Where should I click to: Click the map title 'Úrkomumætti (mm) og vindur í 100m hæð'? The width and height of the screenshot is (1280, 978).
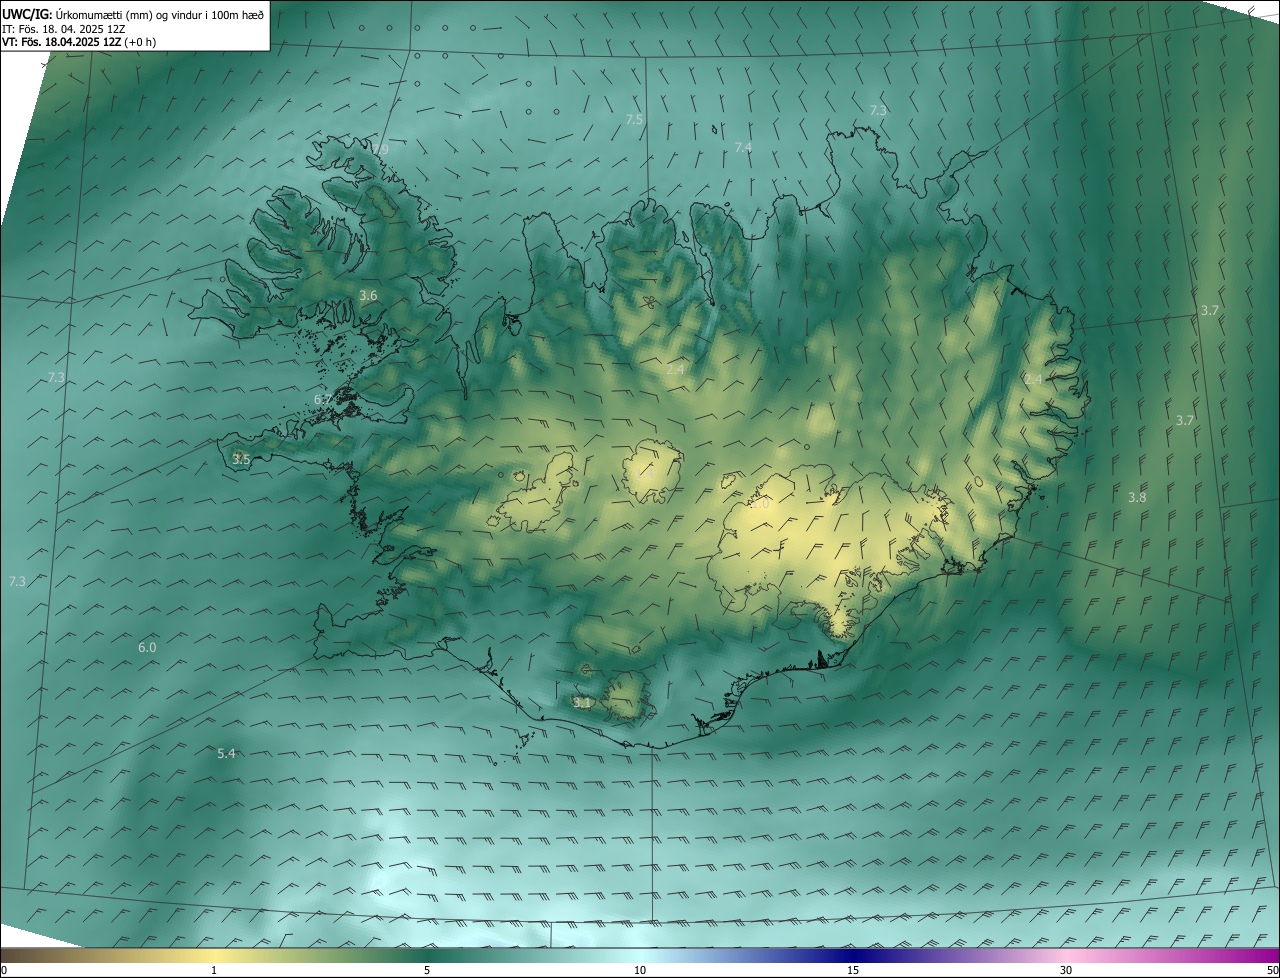click(x=160, y=15)
